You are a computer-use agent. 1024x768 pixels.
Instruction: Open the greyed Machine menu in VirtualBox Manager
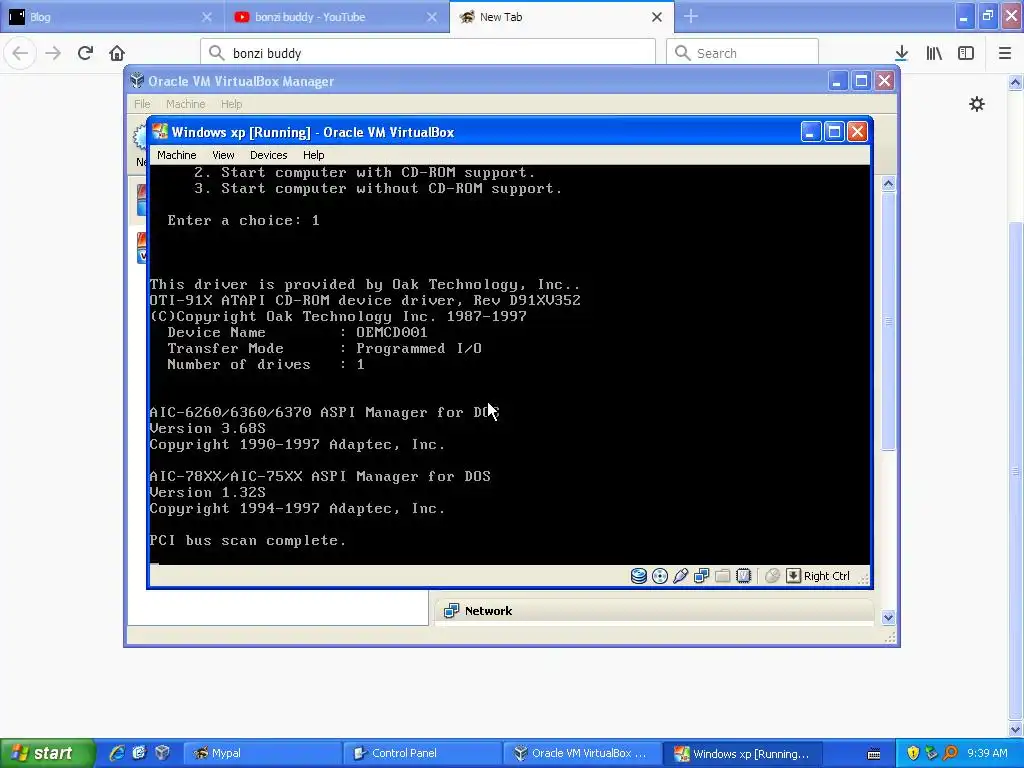[x=185, y=104]
